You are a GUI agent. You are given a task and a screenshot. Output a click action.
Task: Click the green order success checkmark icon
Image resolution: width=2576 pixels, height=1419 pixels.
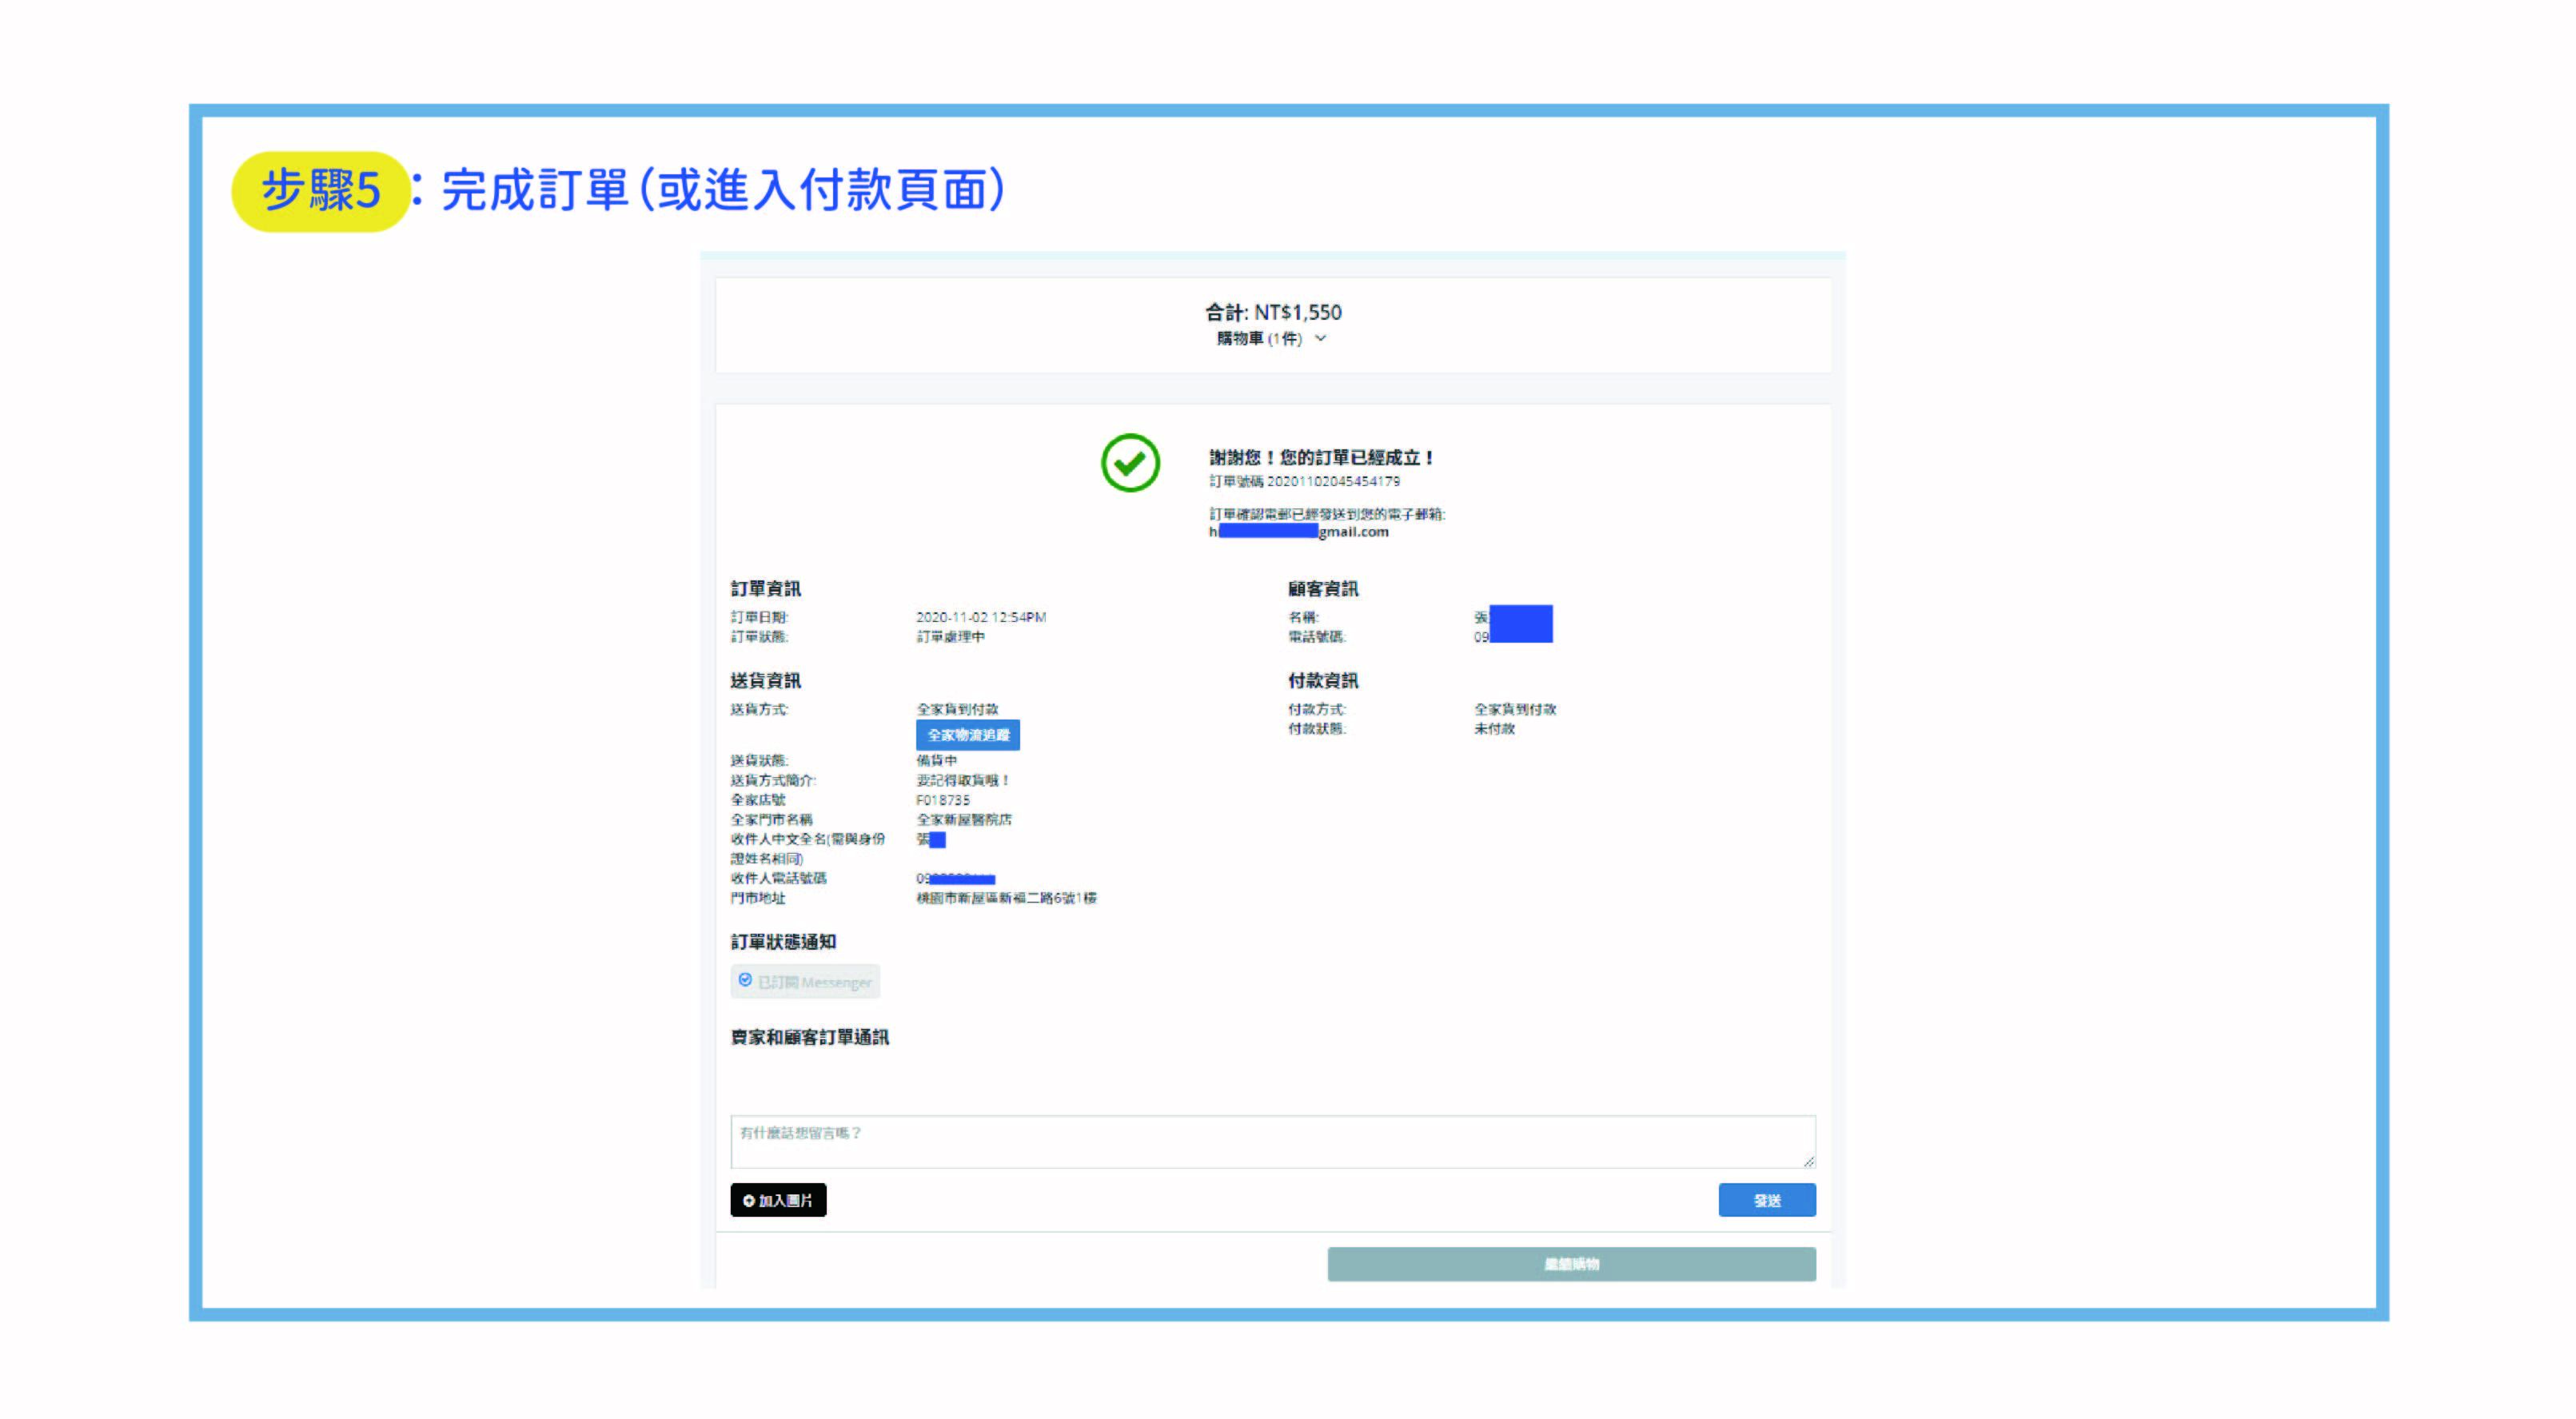tap(1130, 463)
